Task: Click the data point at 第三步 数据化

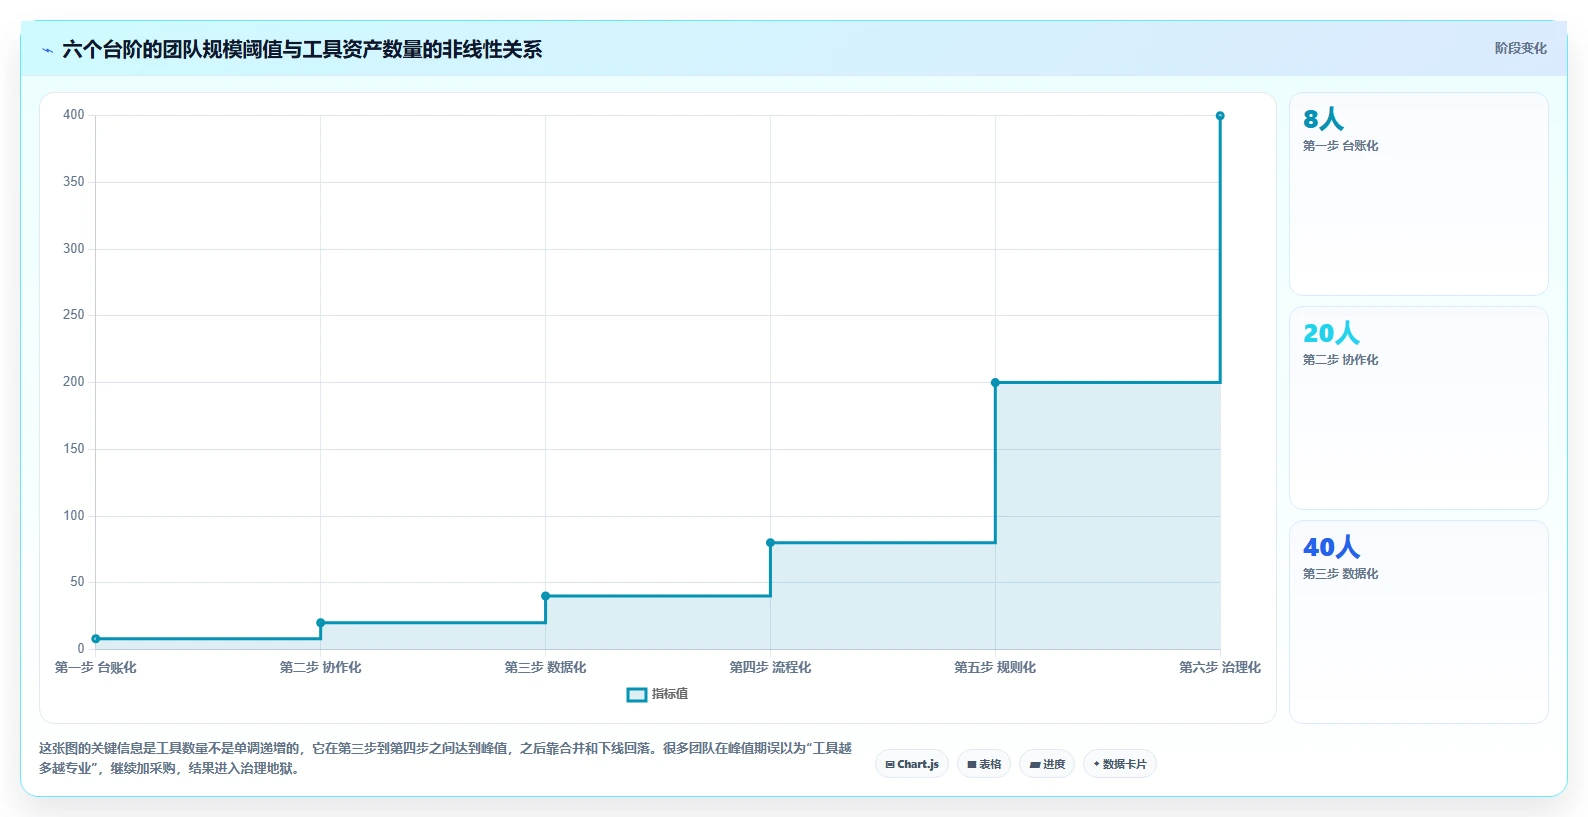Action: (x=546, y=596)
